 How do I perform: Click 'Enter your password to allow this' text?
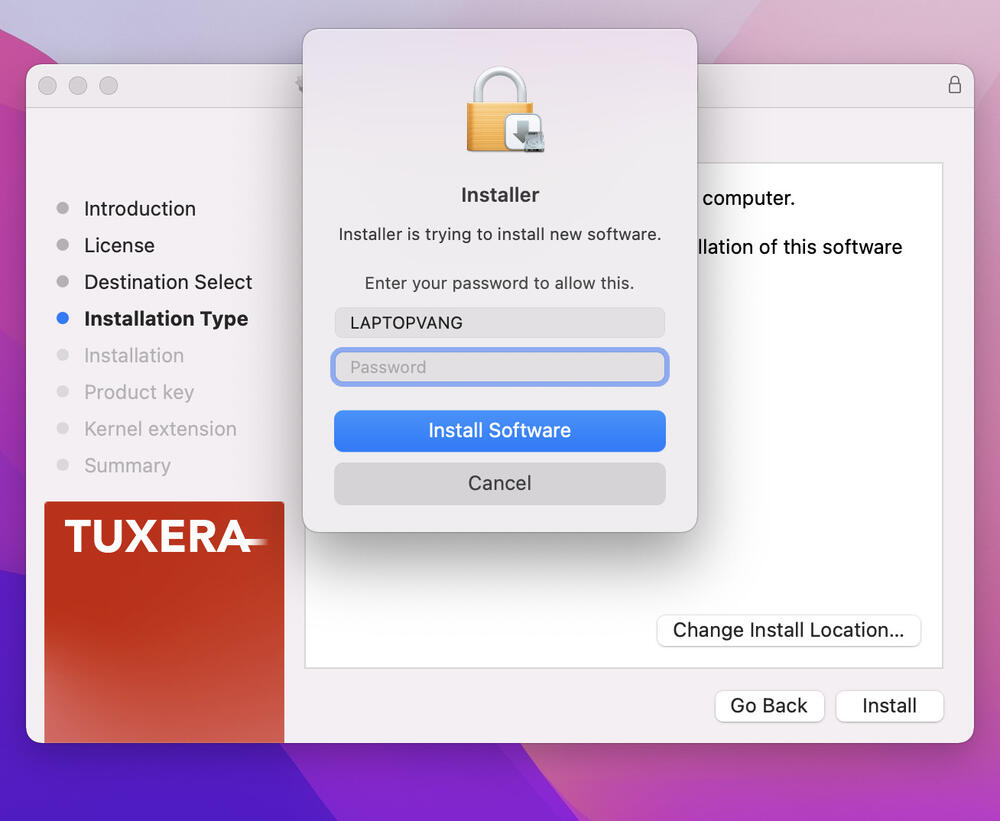[499, 283]
